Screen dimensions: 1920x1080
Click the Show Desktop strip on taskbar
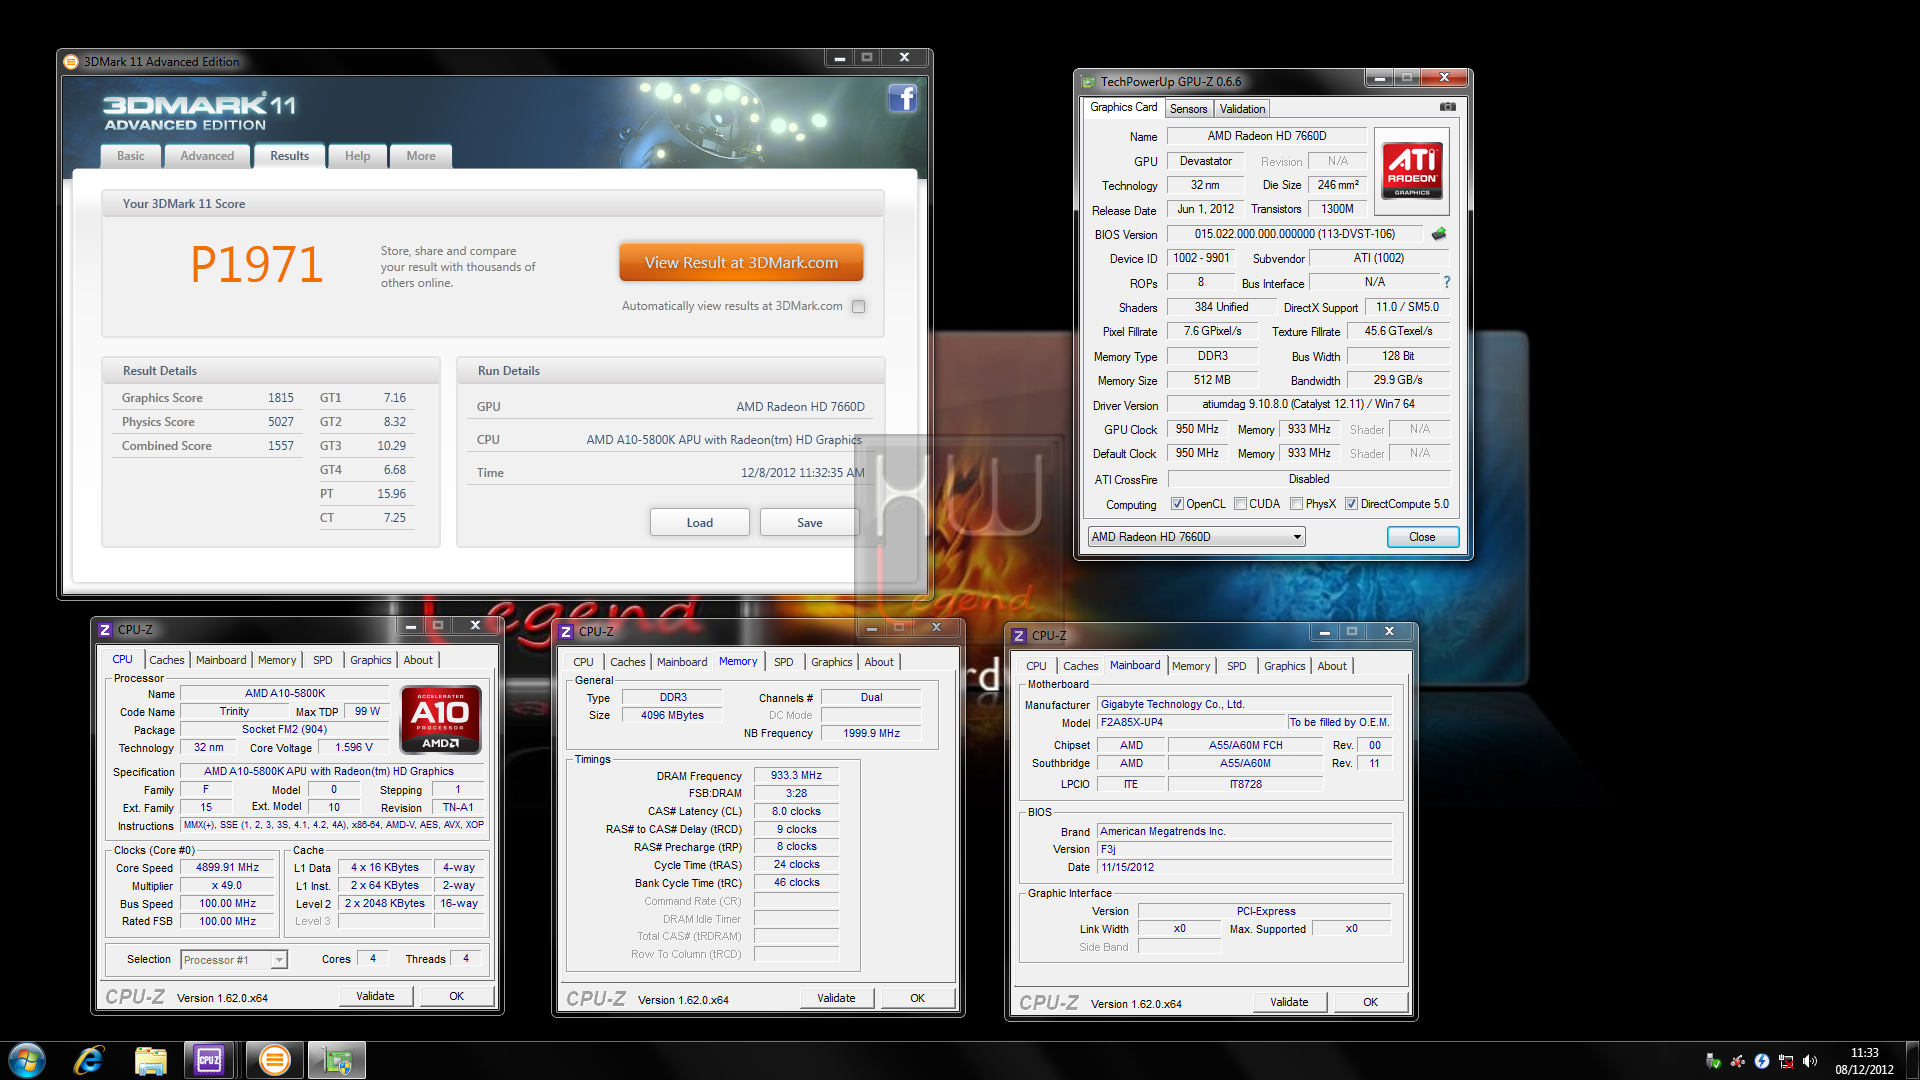pyautogui.click(x=1912, y=1060)
